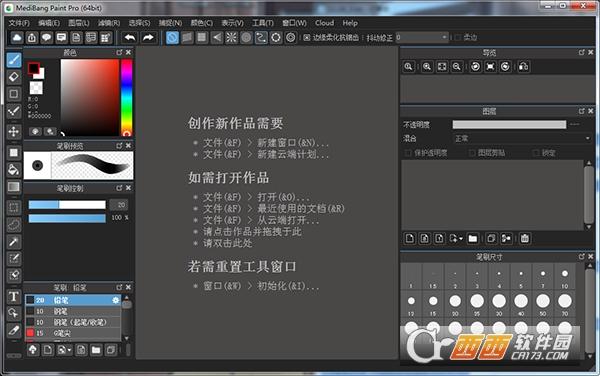This screenshot has height=376, width=600.
Task: Select the Bucket fill tool
Action: click(x=14, y=169)
